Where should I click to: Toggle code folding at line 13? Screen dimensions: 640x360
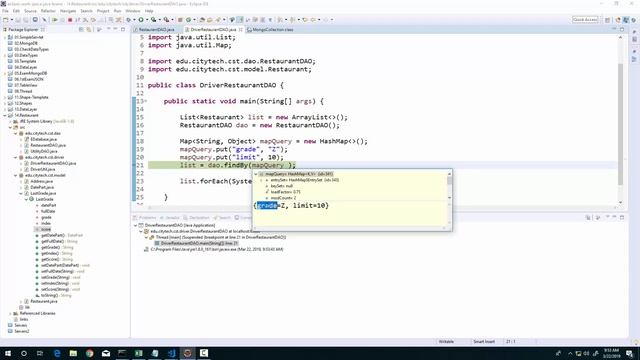click(146, 101)
